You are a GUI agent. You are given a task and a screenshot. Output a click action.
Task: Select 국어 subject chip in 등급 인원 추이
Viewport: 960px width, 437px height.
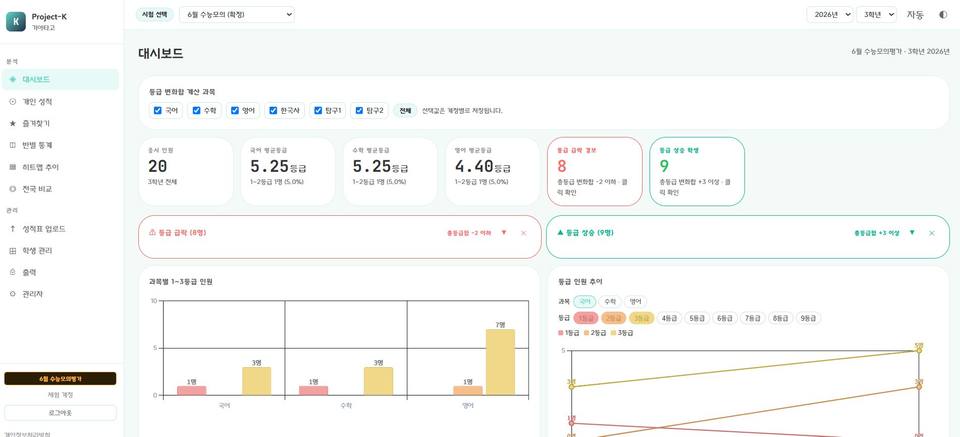point(585,302)
